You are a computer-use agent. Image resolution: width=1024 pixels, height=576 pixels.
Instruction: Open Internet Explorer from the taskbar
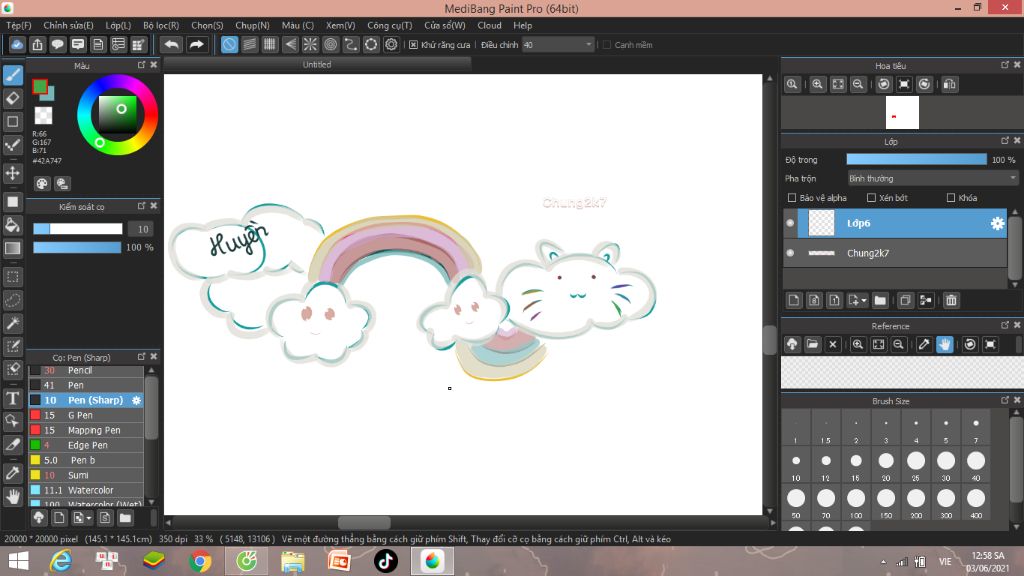tap(61, 562)
